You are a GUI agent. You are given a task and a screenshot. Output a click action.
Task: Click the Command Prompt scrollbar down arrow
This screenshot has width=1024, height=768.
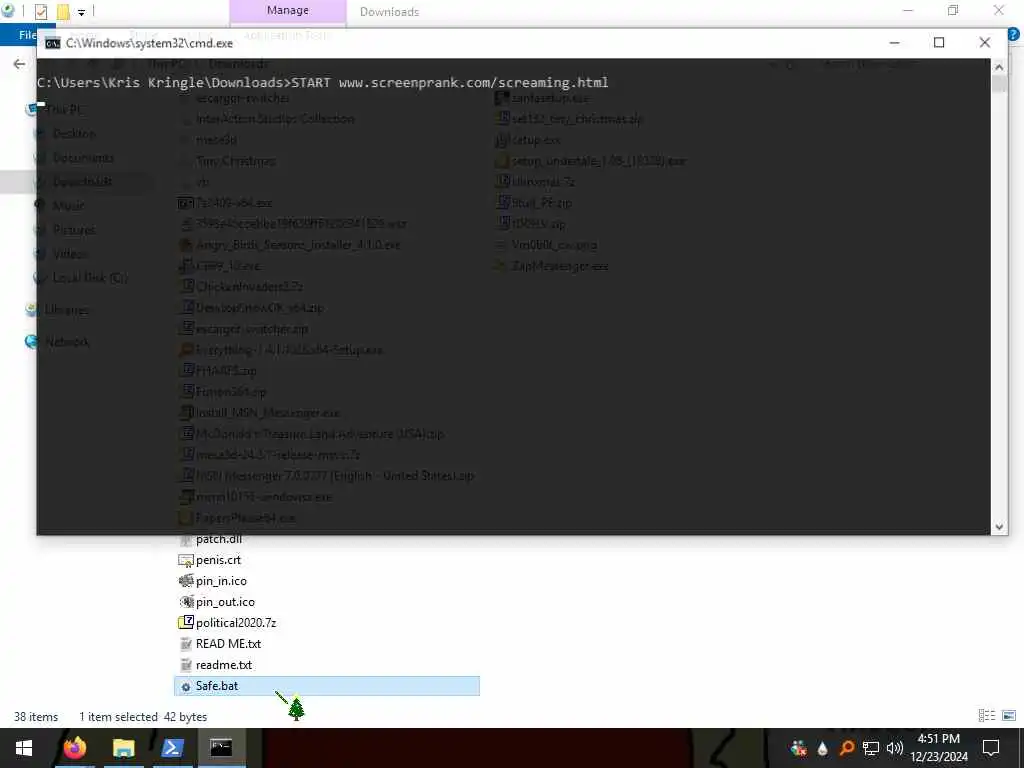click(x=999, y=526)
